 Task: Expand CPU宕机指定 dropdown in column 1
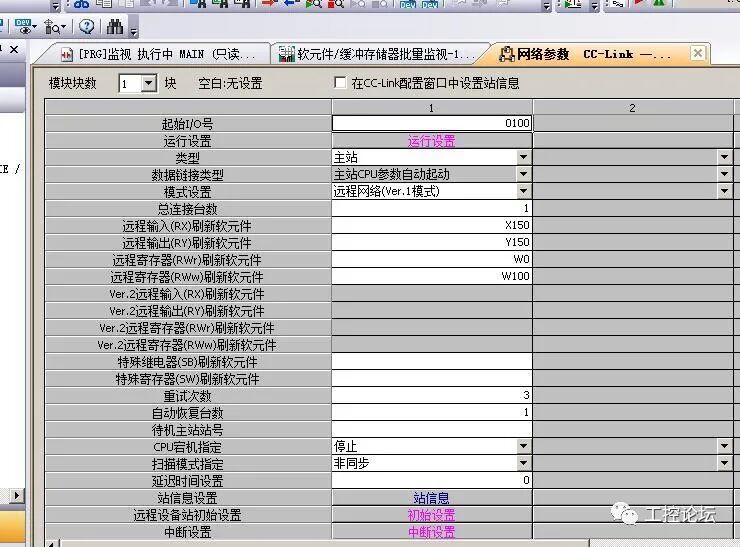(x=523, y=446)
